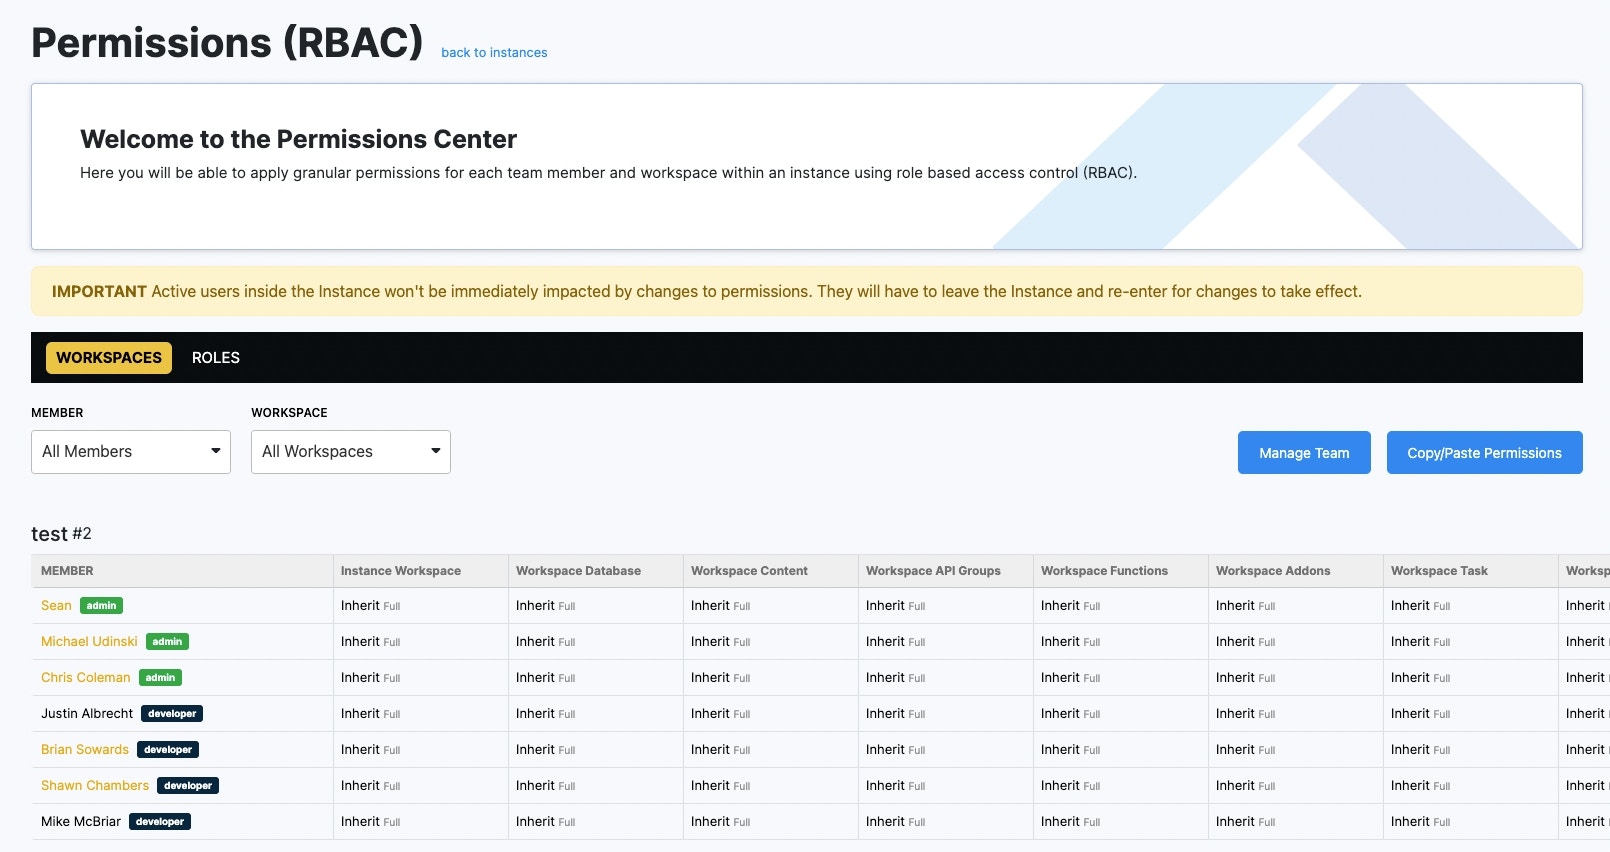Image resolution: width=1610 pixels, height=852 pixels.
Task: Edit Brian Sowards' Workspace Addons permission
Action: coord(1245,750)
